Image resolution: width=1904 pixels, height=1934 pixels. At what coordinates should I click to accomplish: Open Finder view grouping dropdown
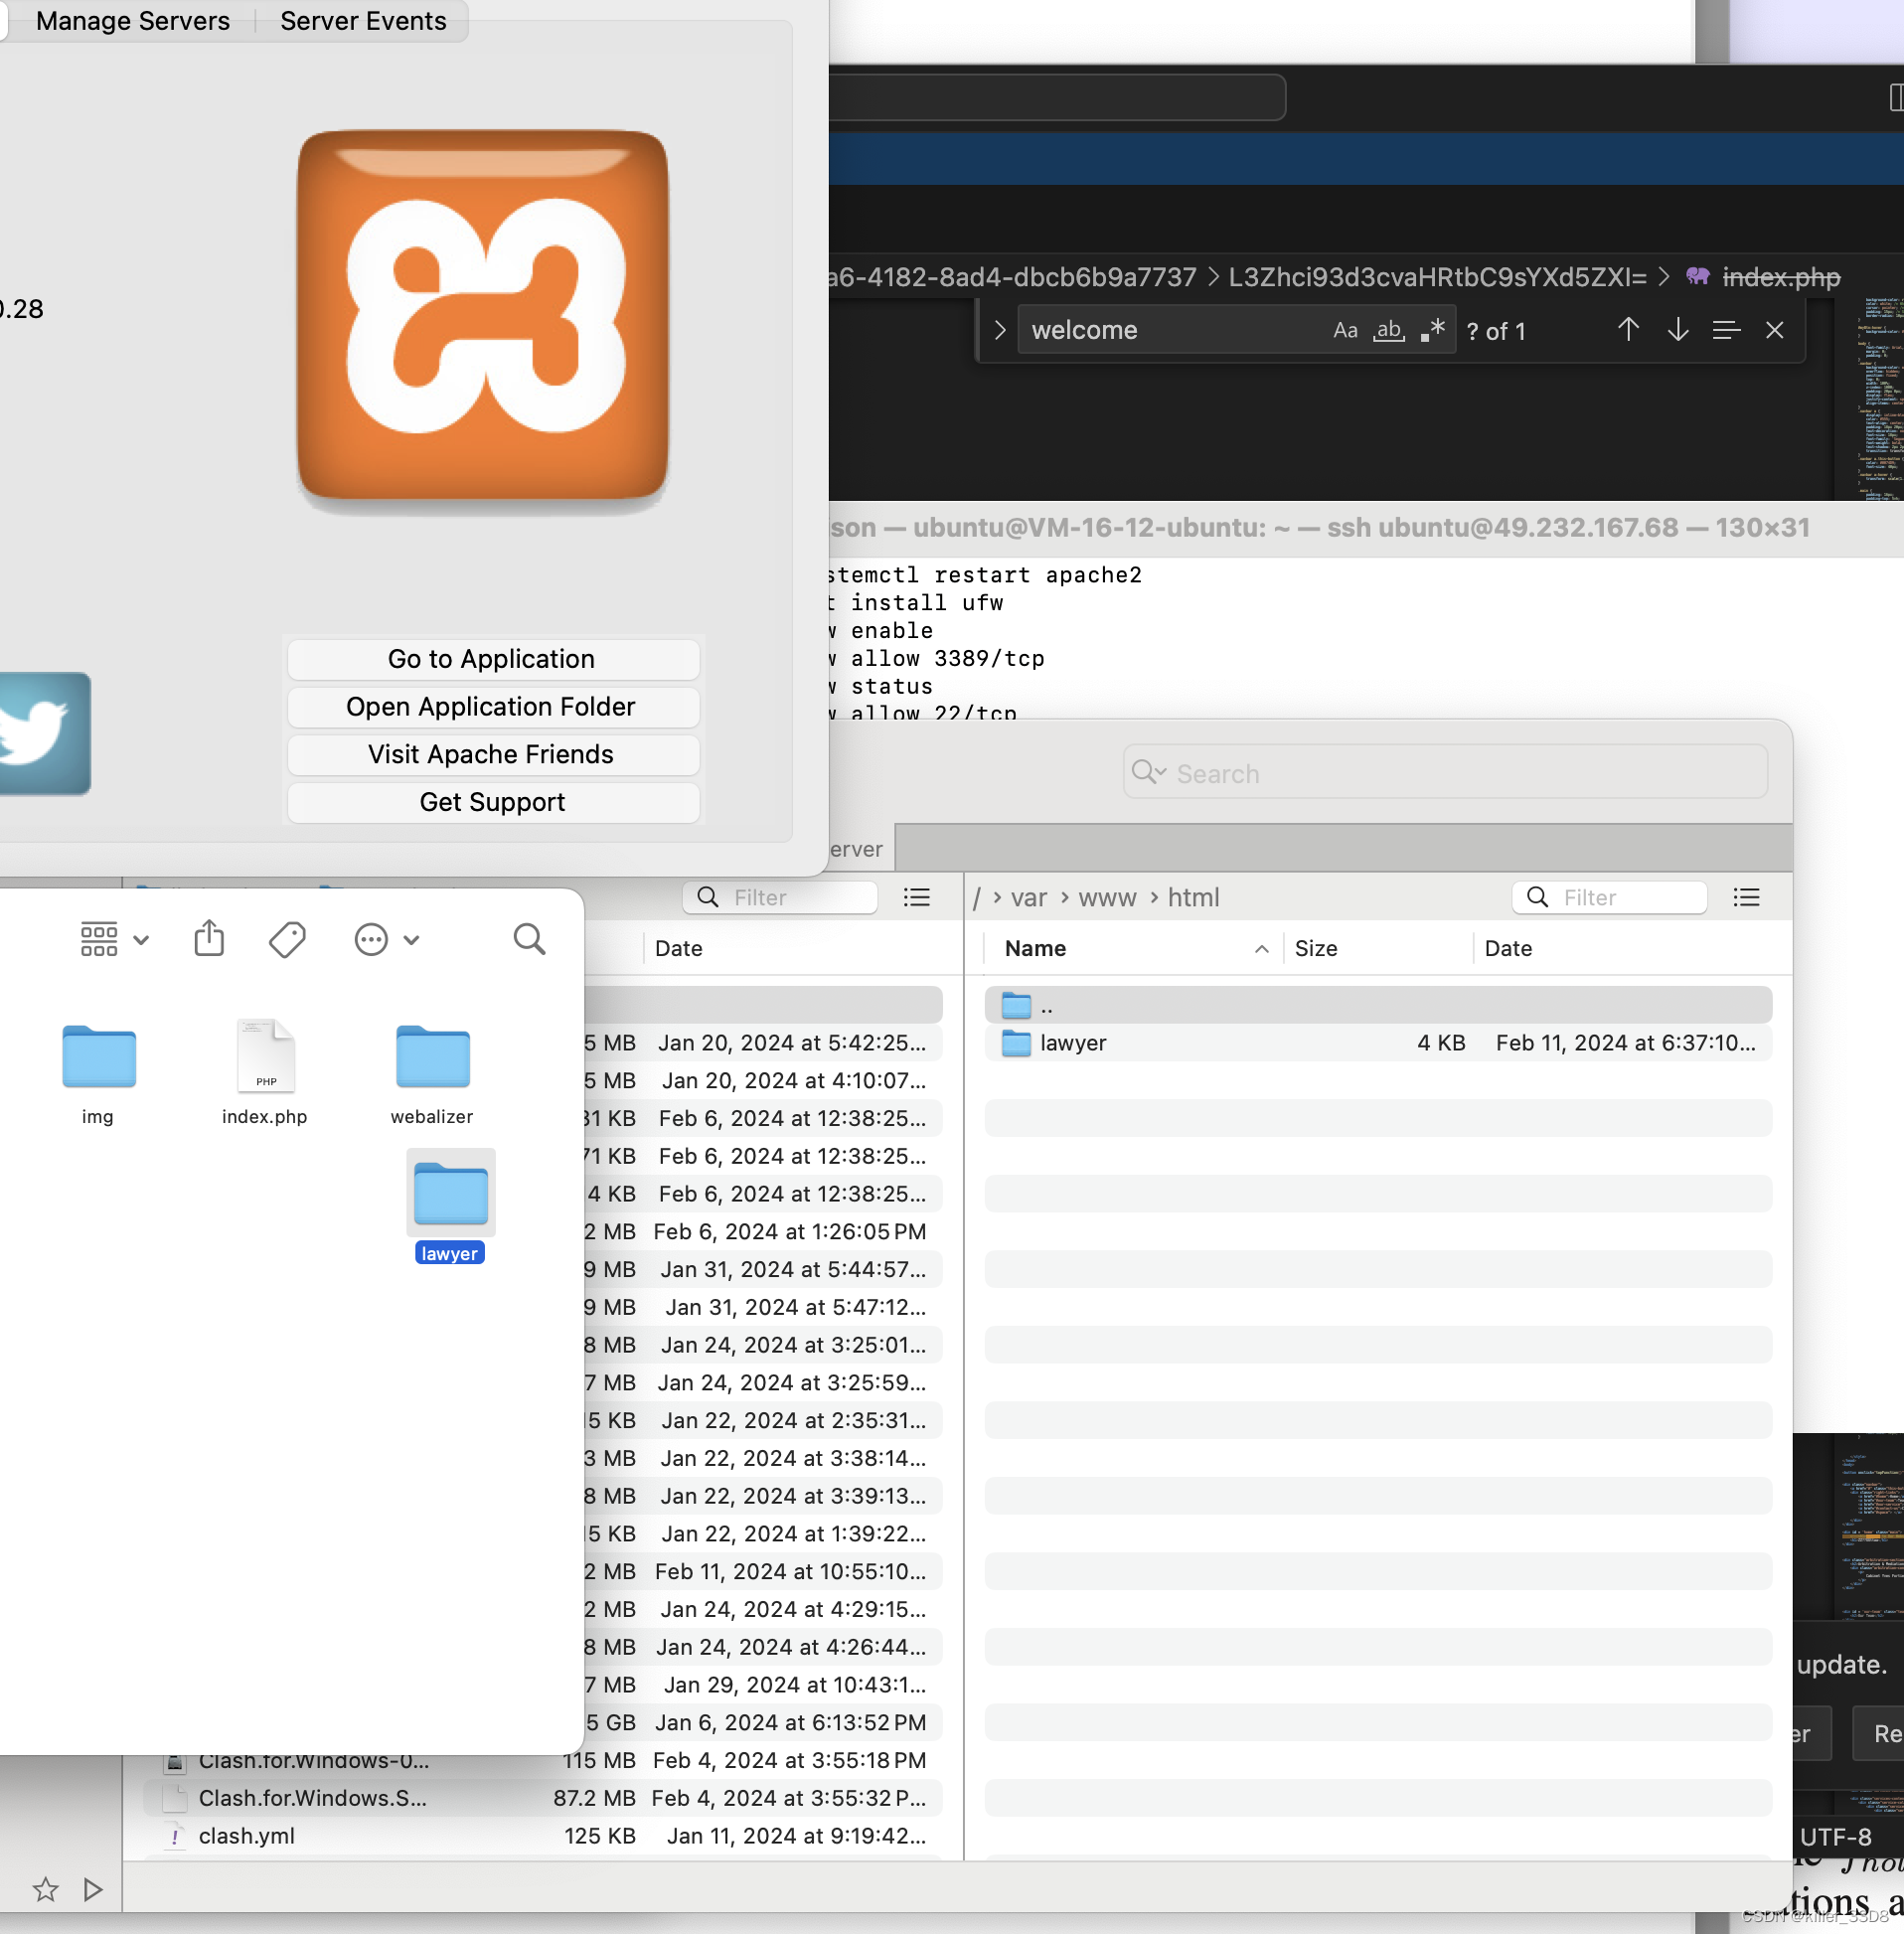pos(115,939)
